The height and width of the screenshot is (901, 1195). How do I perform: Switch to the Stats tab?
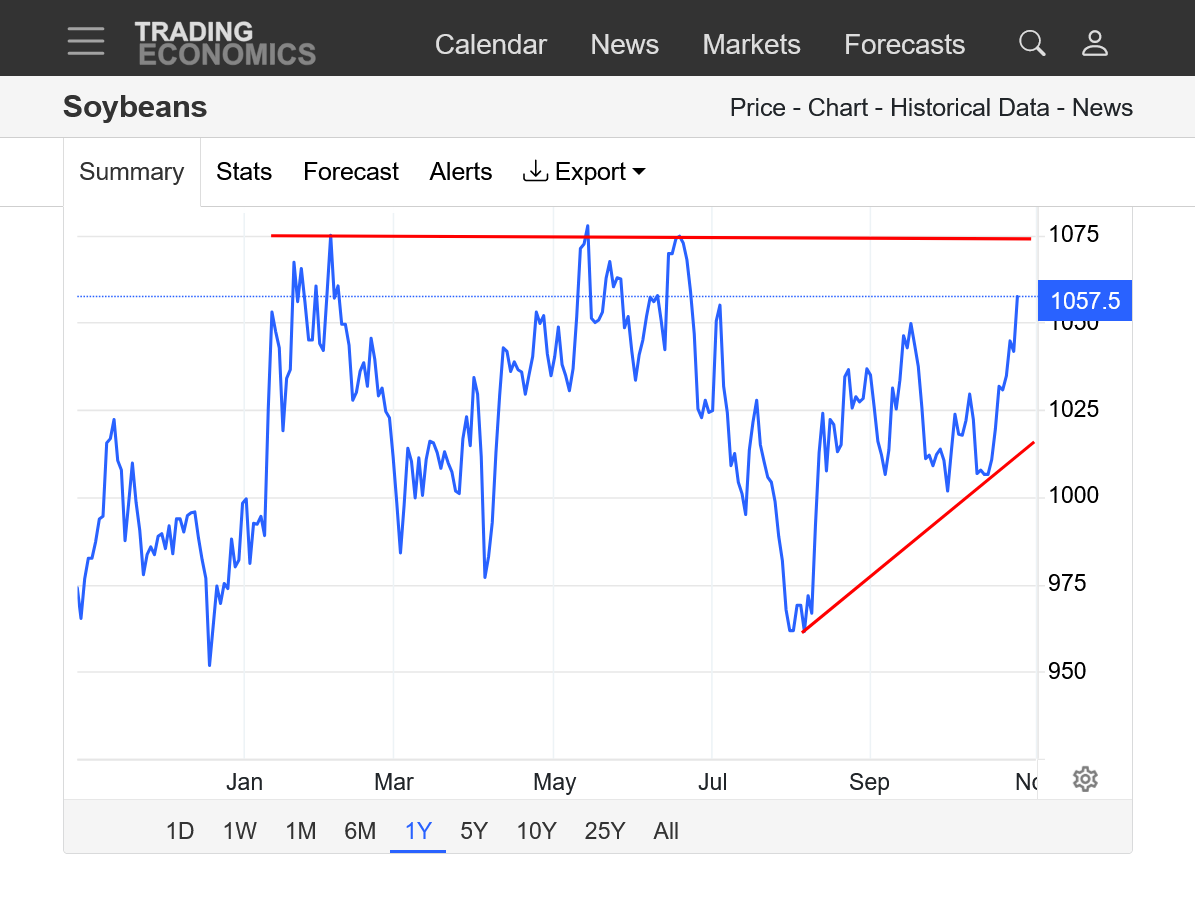(x=244, y=172)
